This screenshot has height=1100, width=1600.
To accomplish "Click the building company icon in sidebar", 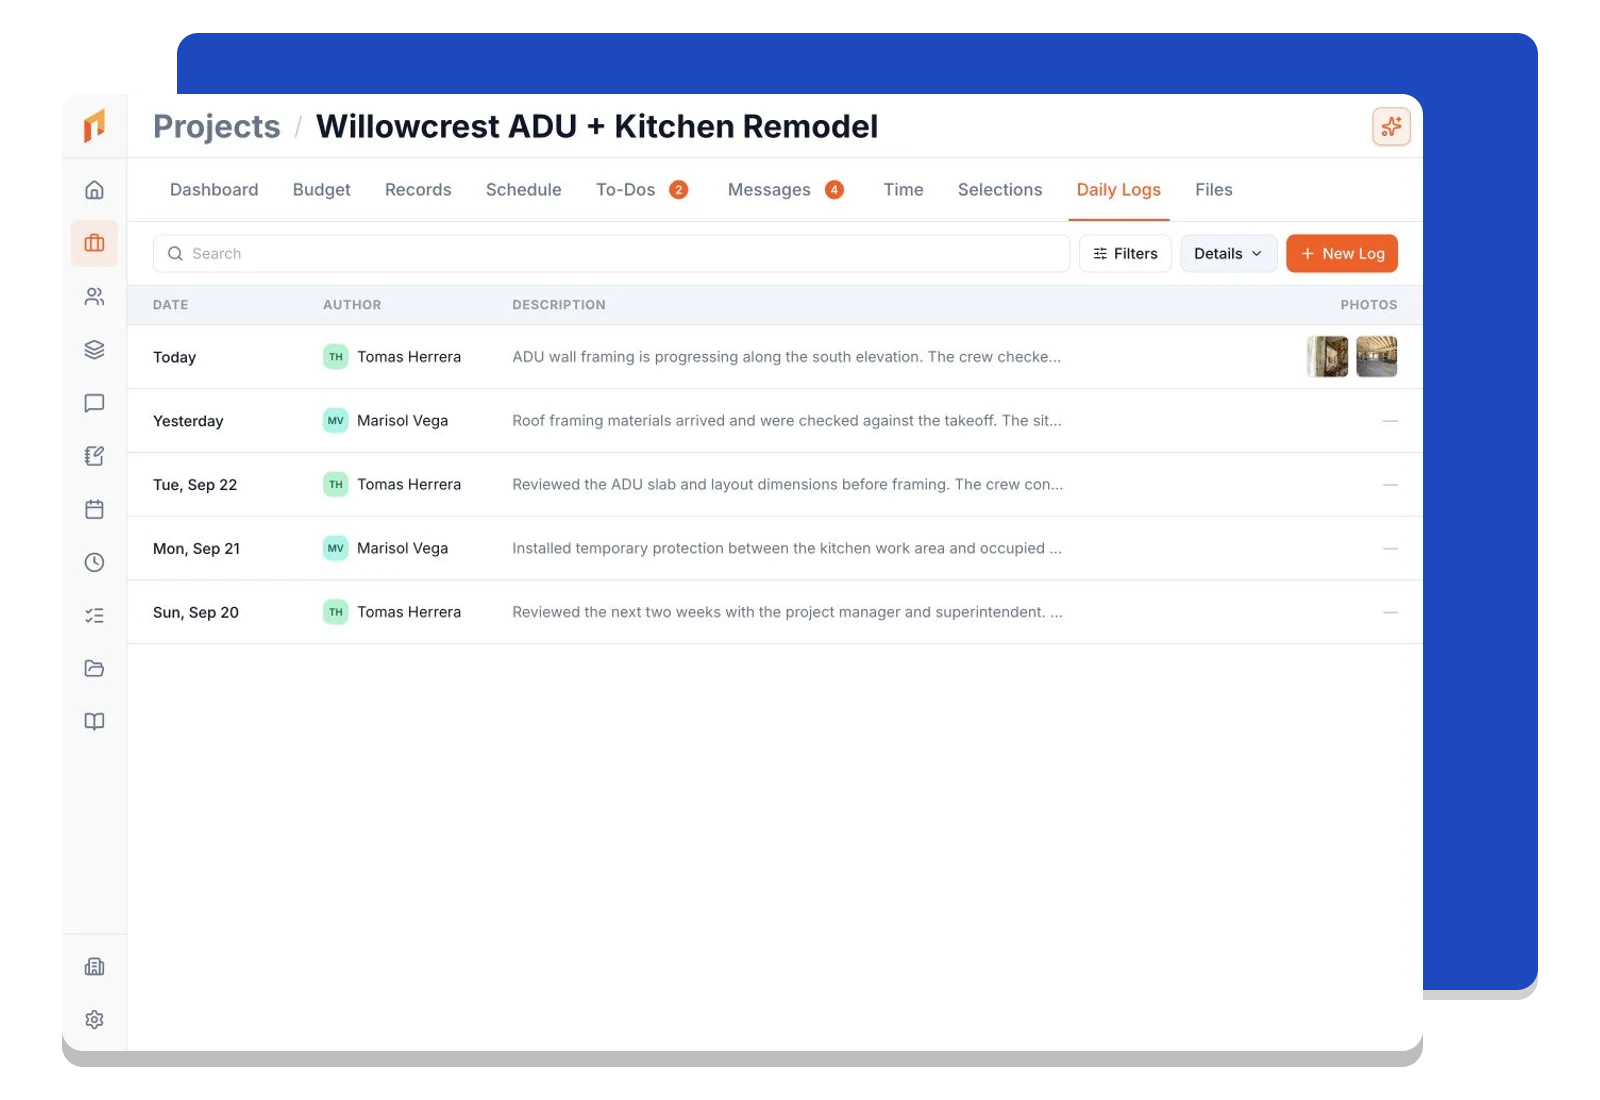I will coord(94,966).
